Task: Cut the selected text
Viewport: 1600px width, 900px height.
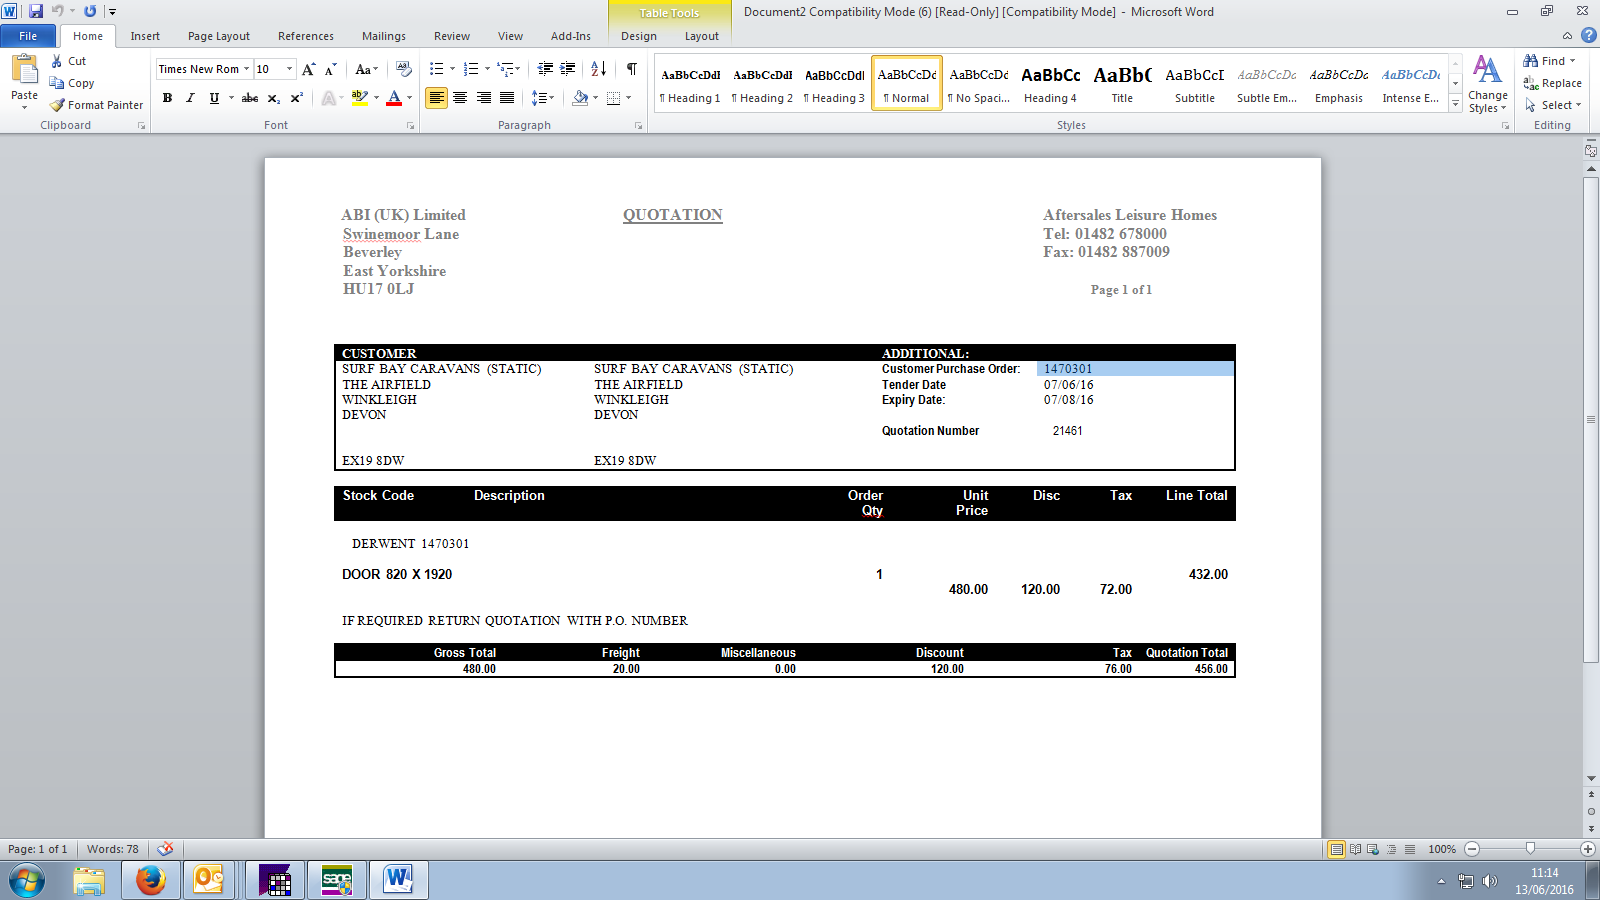Action: [x=69, y=61]
